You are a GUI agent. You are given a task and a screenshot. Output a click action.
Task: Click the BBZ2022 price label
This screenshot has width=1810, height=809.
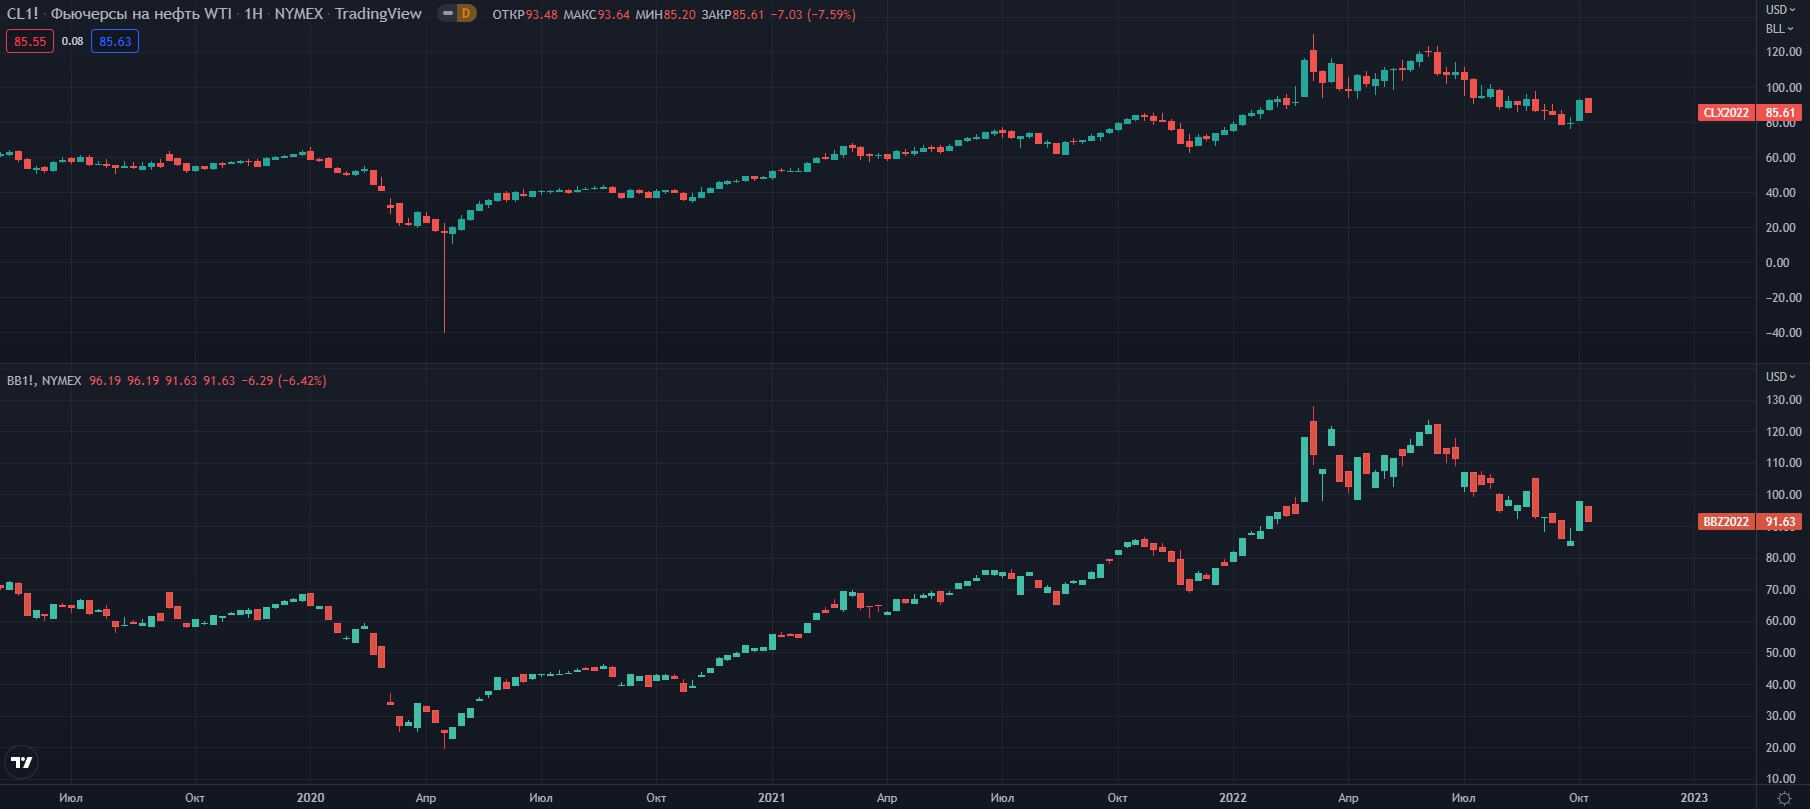click(1727, 522)
